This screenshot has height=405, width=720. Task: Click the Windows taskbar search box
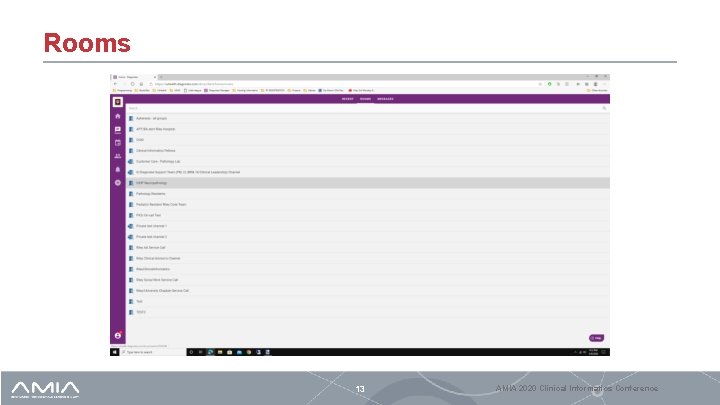[x=153, y=352]
